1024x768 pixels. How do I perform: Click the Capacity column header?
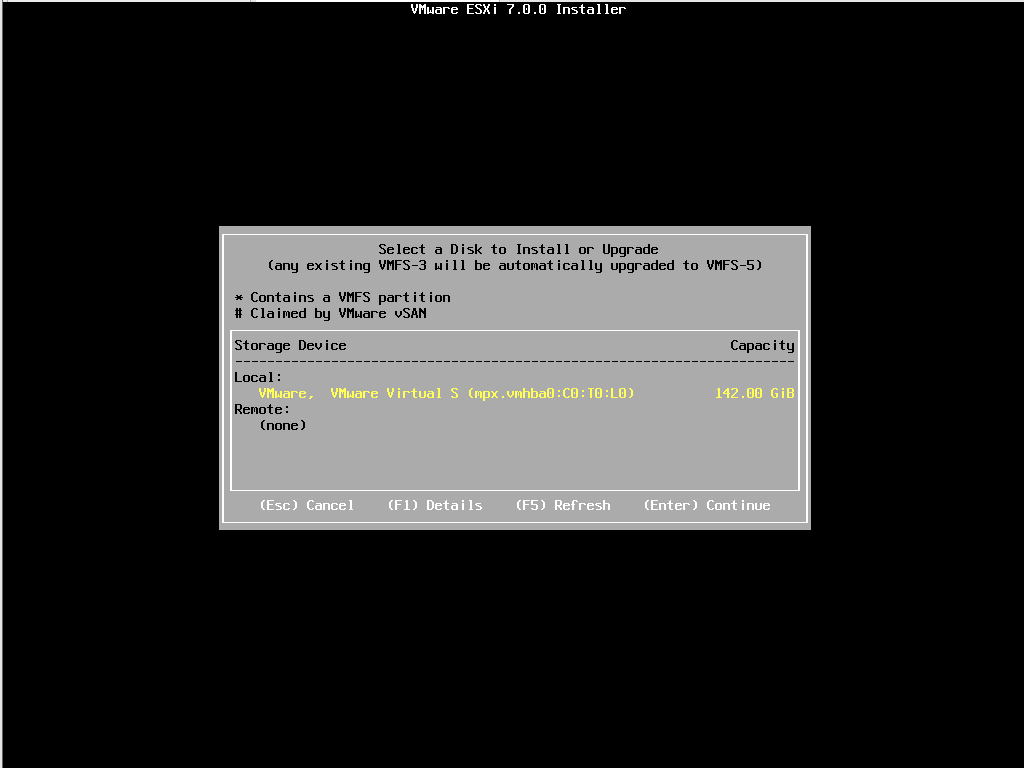click(762, 345)
